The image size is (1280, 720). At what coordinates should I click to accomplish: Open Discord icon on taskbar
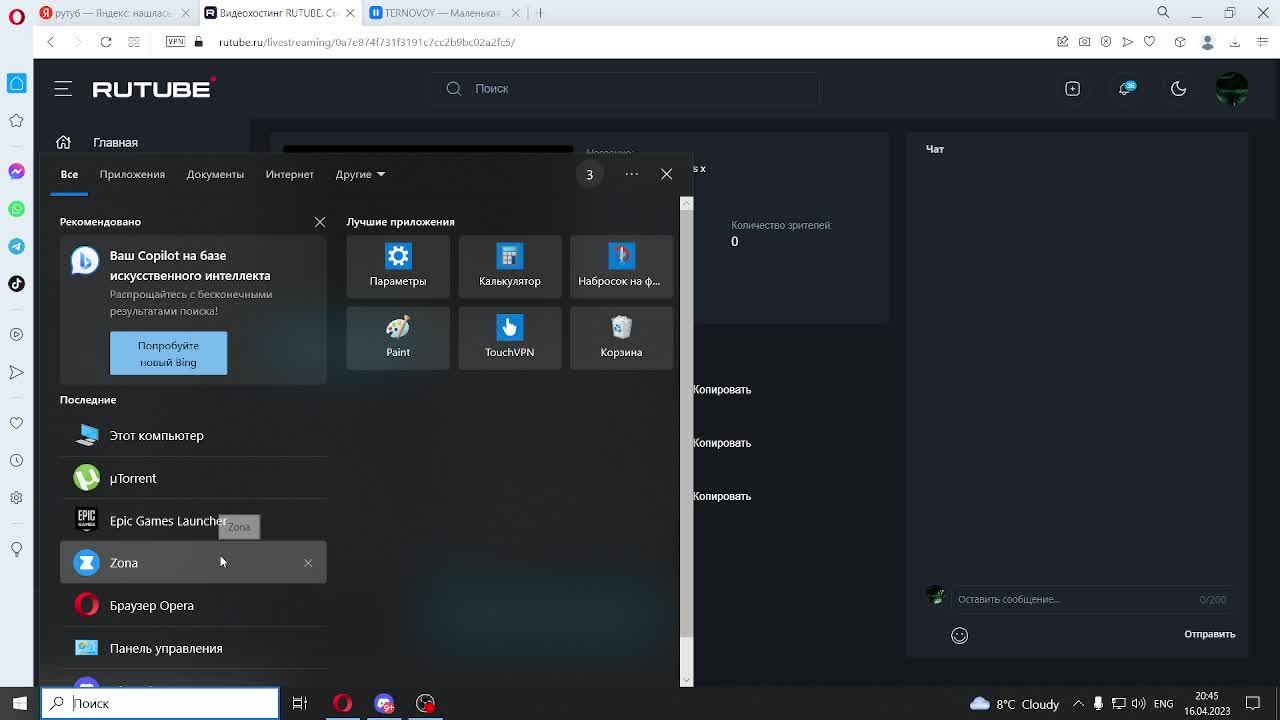pyautogui.click(x=384, y=703)
